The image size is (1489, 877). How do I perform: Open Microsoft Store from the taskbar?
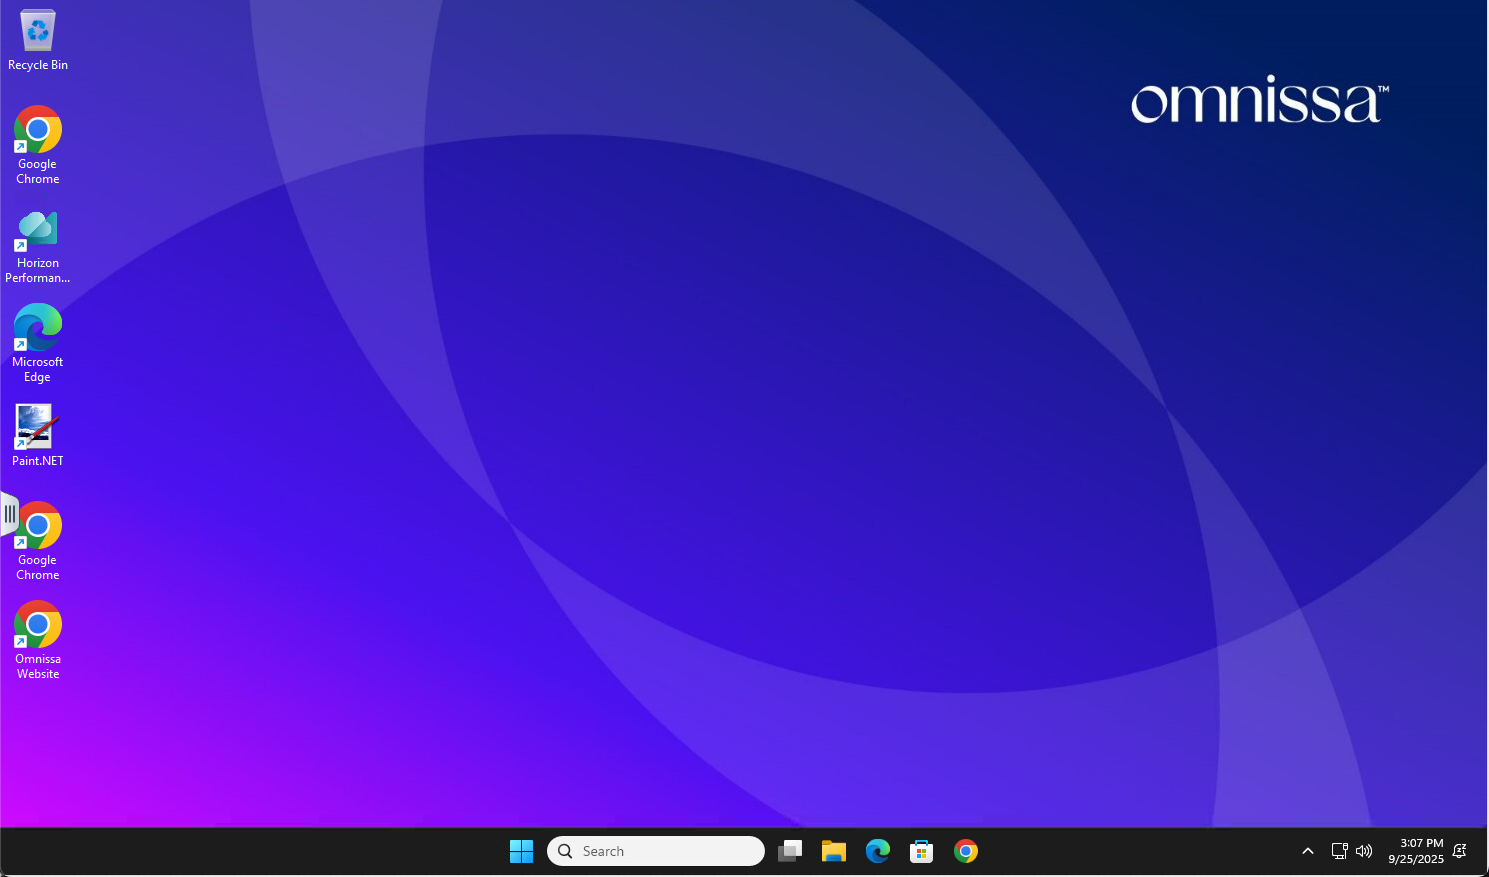pos(922,851)
